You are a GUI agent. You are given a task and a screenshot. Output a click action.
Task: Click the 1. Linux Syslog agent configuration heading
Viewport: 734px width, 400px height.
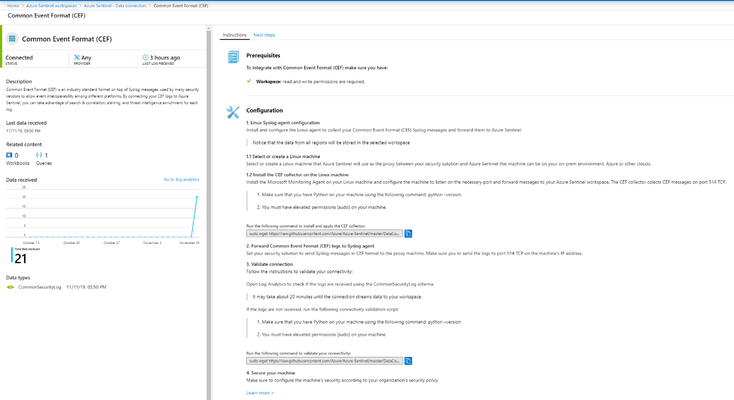283,123
